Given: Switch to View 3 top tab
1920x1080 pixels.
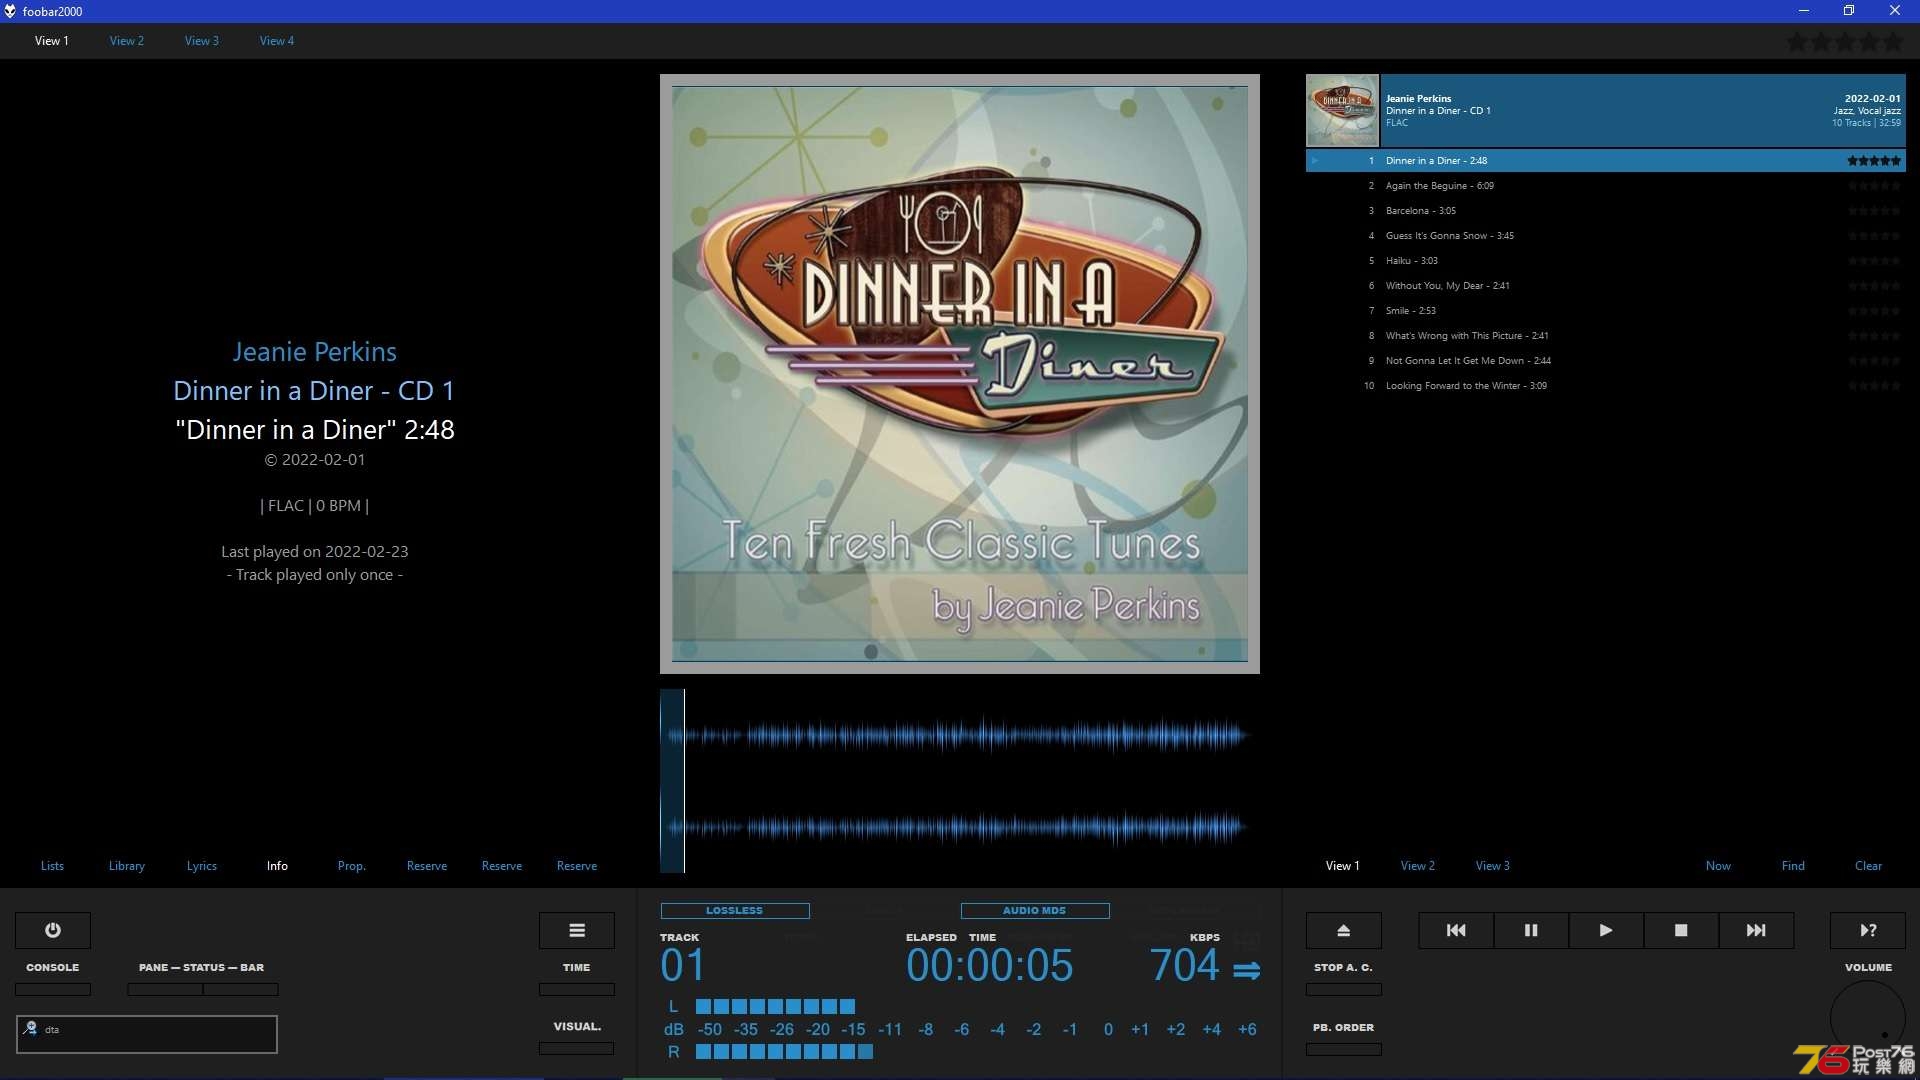Looking at the screenshot, I should (202, 41).
